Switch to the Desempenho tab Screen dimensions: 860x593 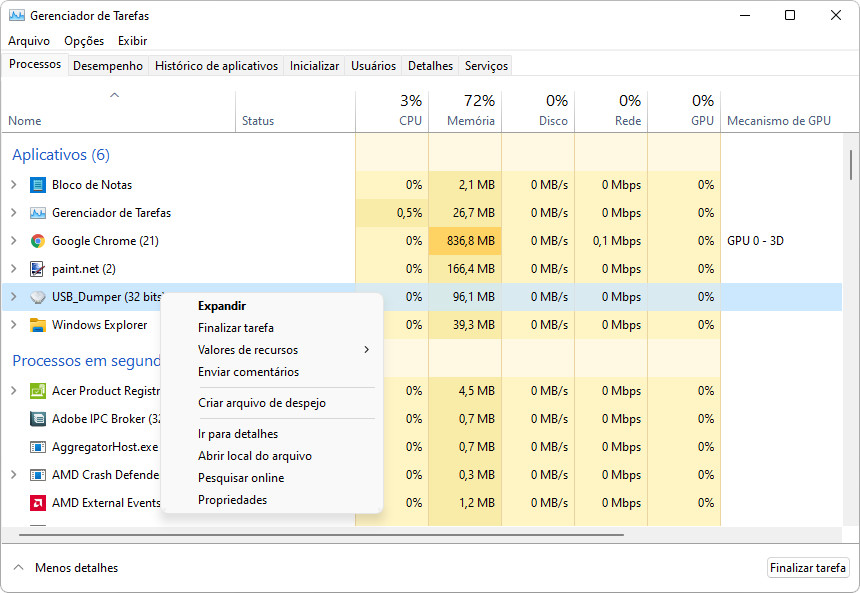[108, 65]
